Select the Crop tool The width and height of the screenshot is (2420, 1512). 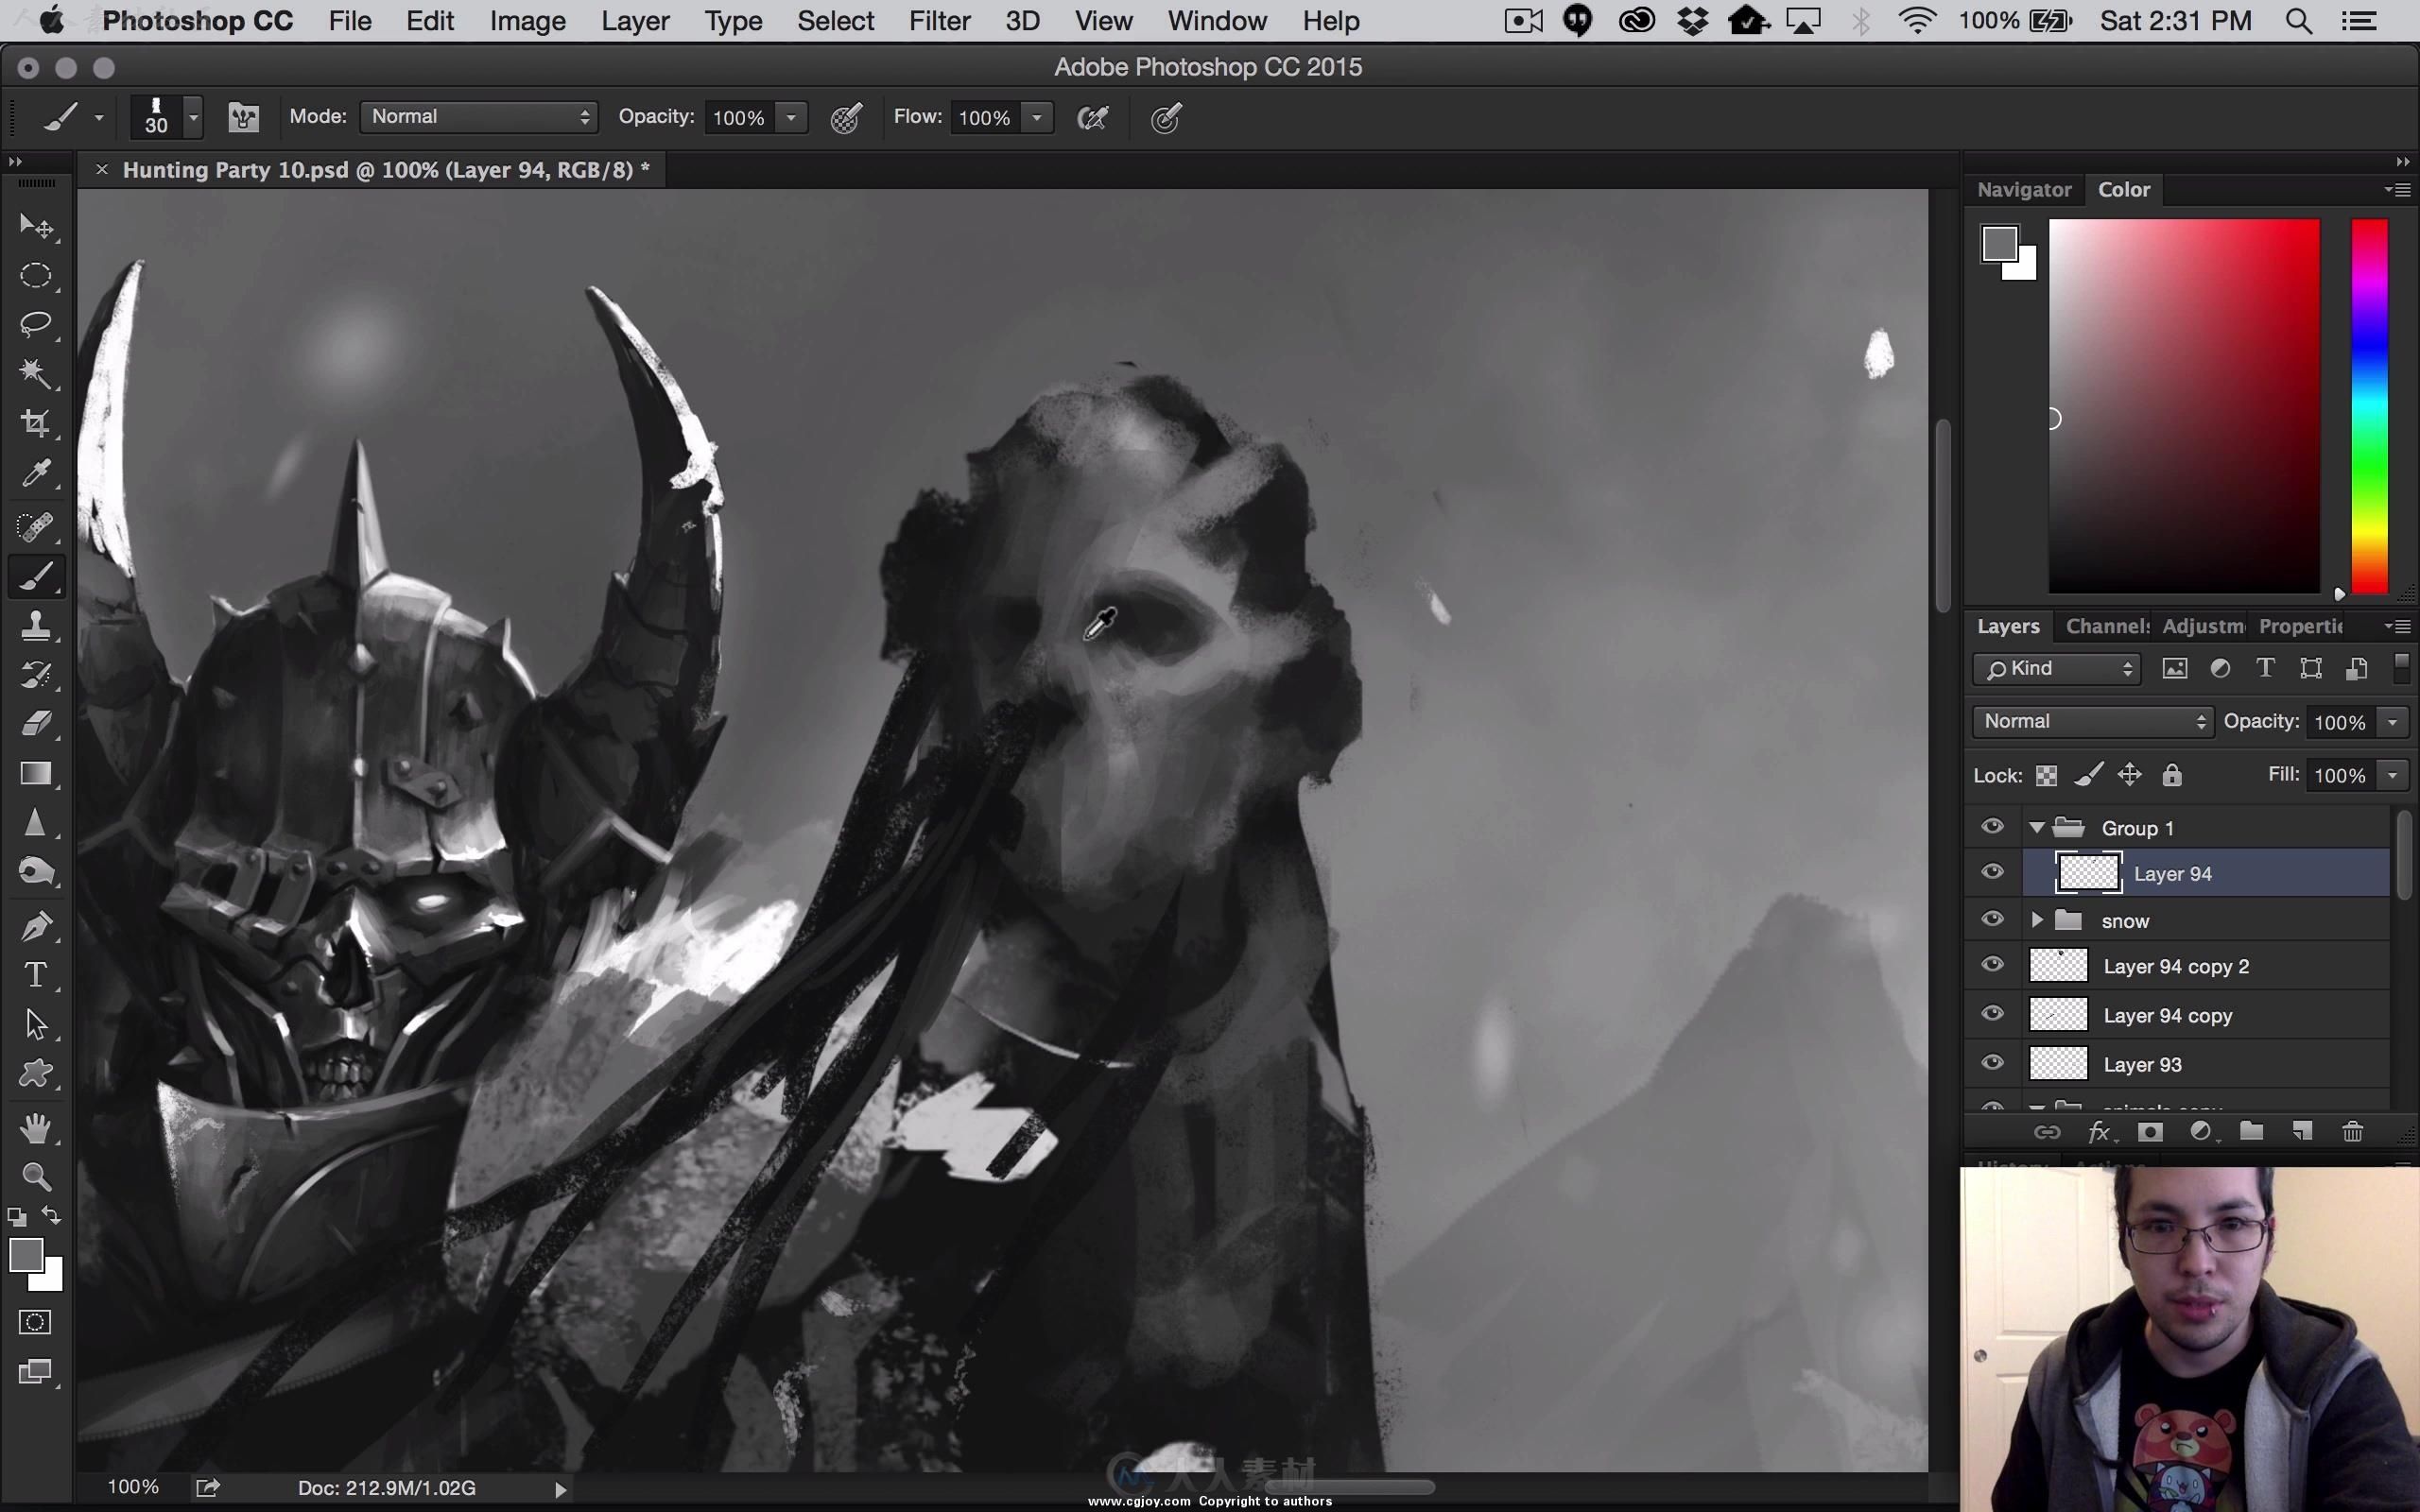[x=36, y=423]
